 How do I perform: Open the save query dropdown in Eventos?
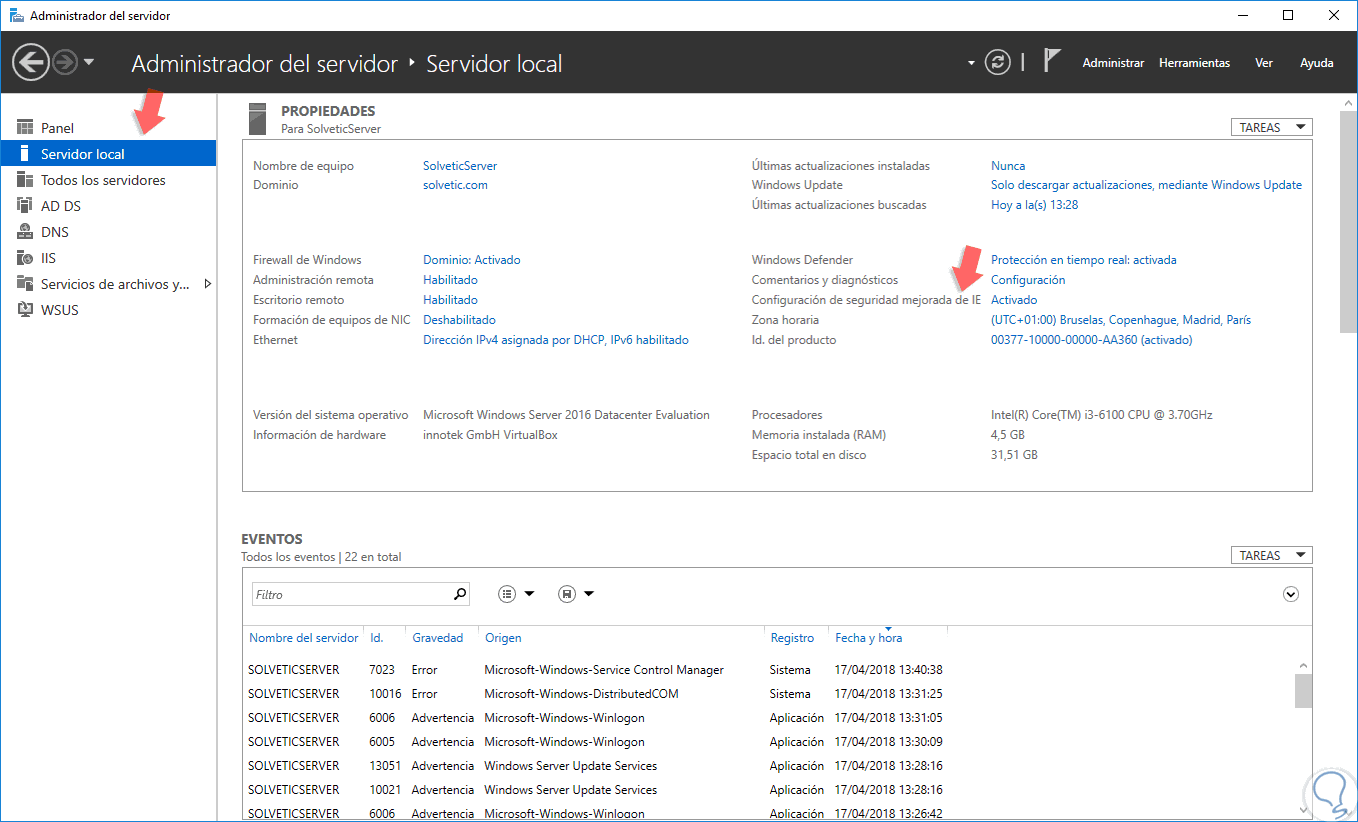coord(576,594)
